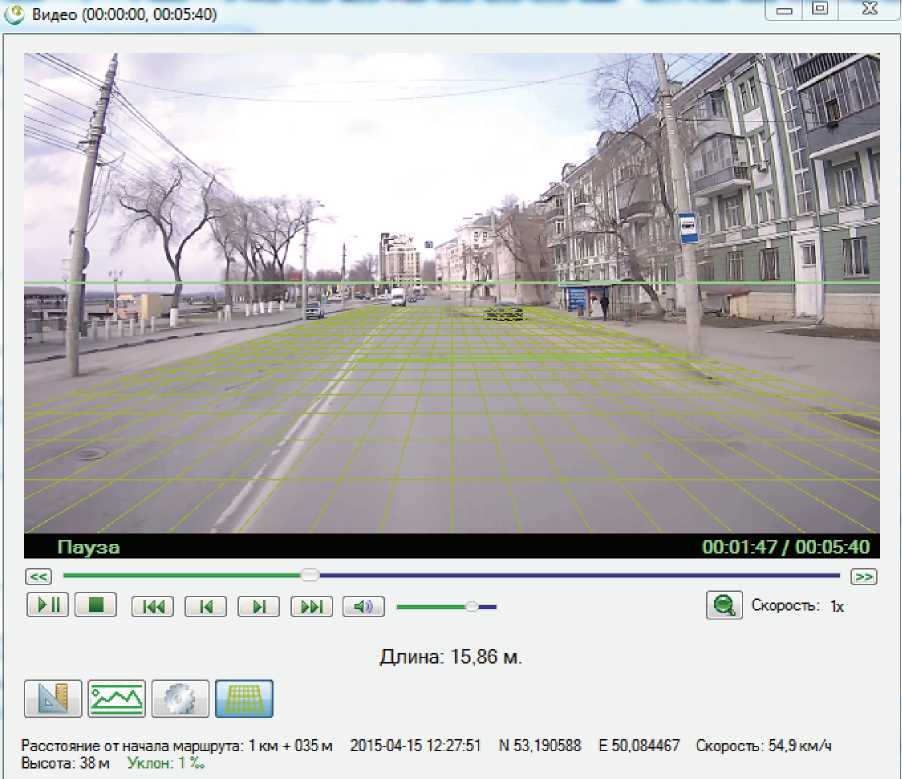The height and width of the screenshot is (779, 902).
Task: Step back one frame
Action: pyautogui.click(x=205, y=606)
